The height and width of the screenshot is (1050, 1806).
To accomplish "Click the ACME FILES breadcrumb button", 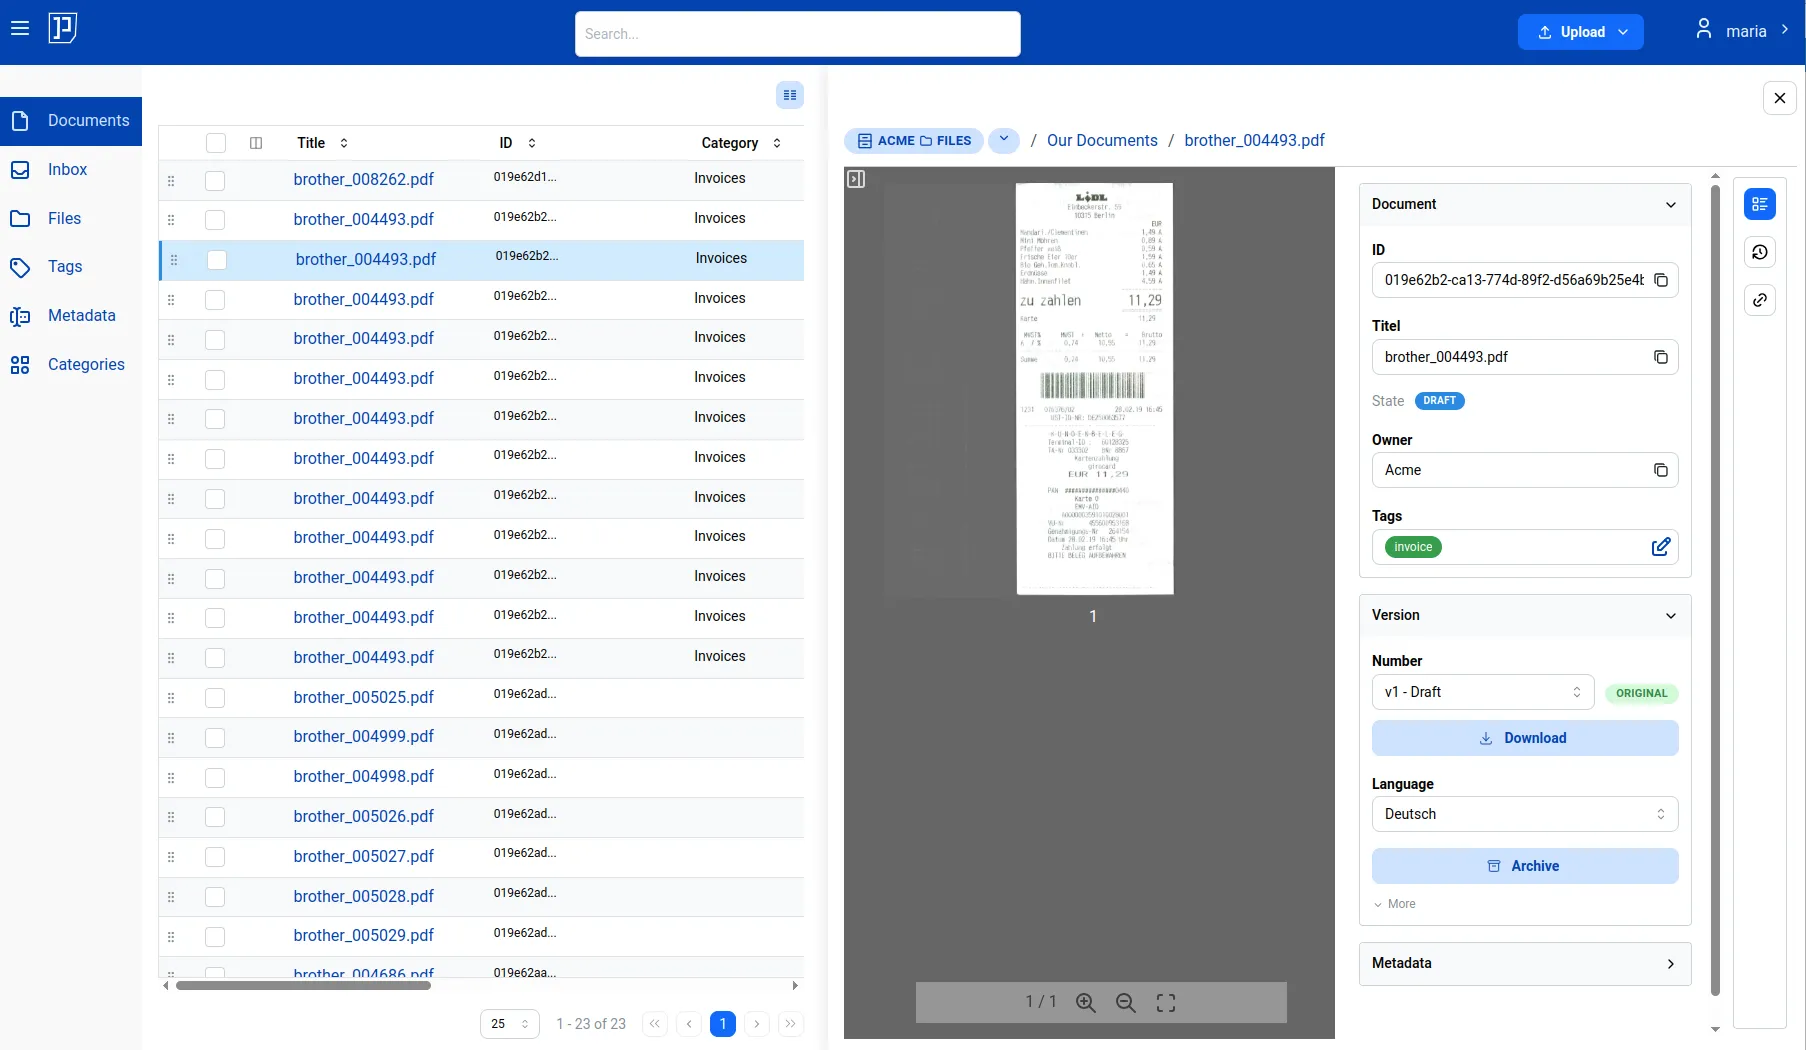I will coord(914,141).
